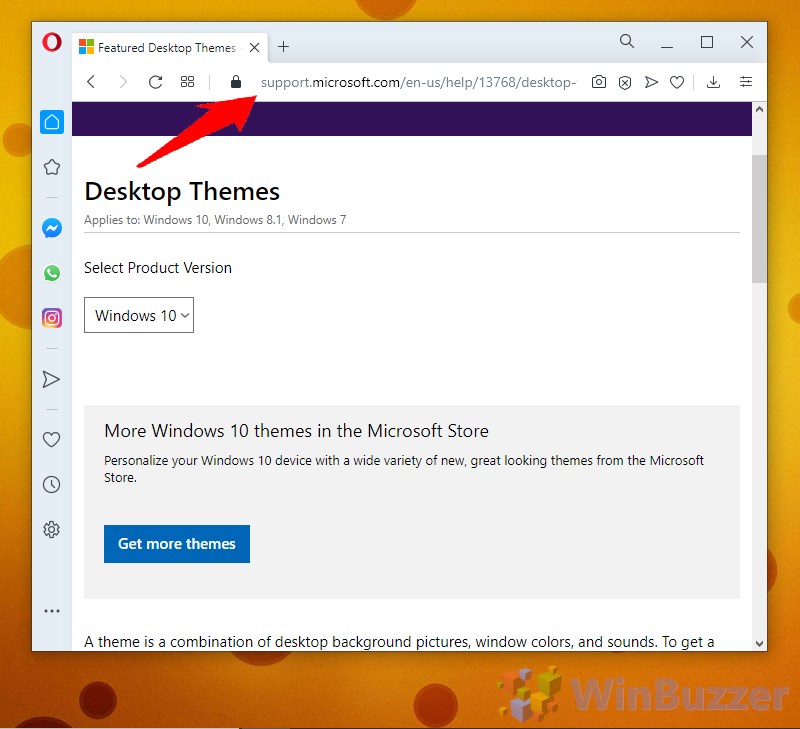Open Bookmarks heart in sidebar
This screenshot has height=729, width=800.
(52, 439)
